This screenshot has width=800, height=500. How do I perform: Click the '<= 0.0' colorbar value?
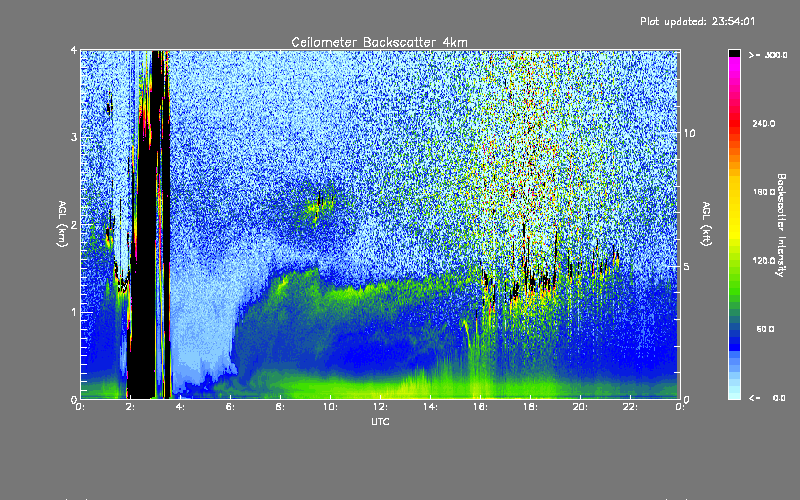[767, 398]
